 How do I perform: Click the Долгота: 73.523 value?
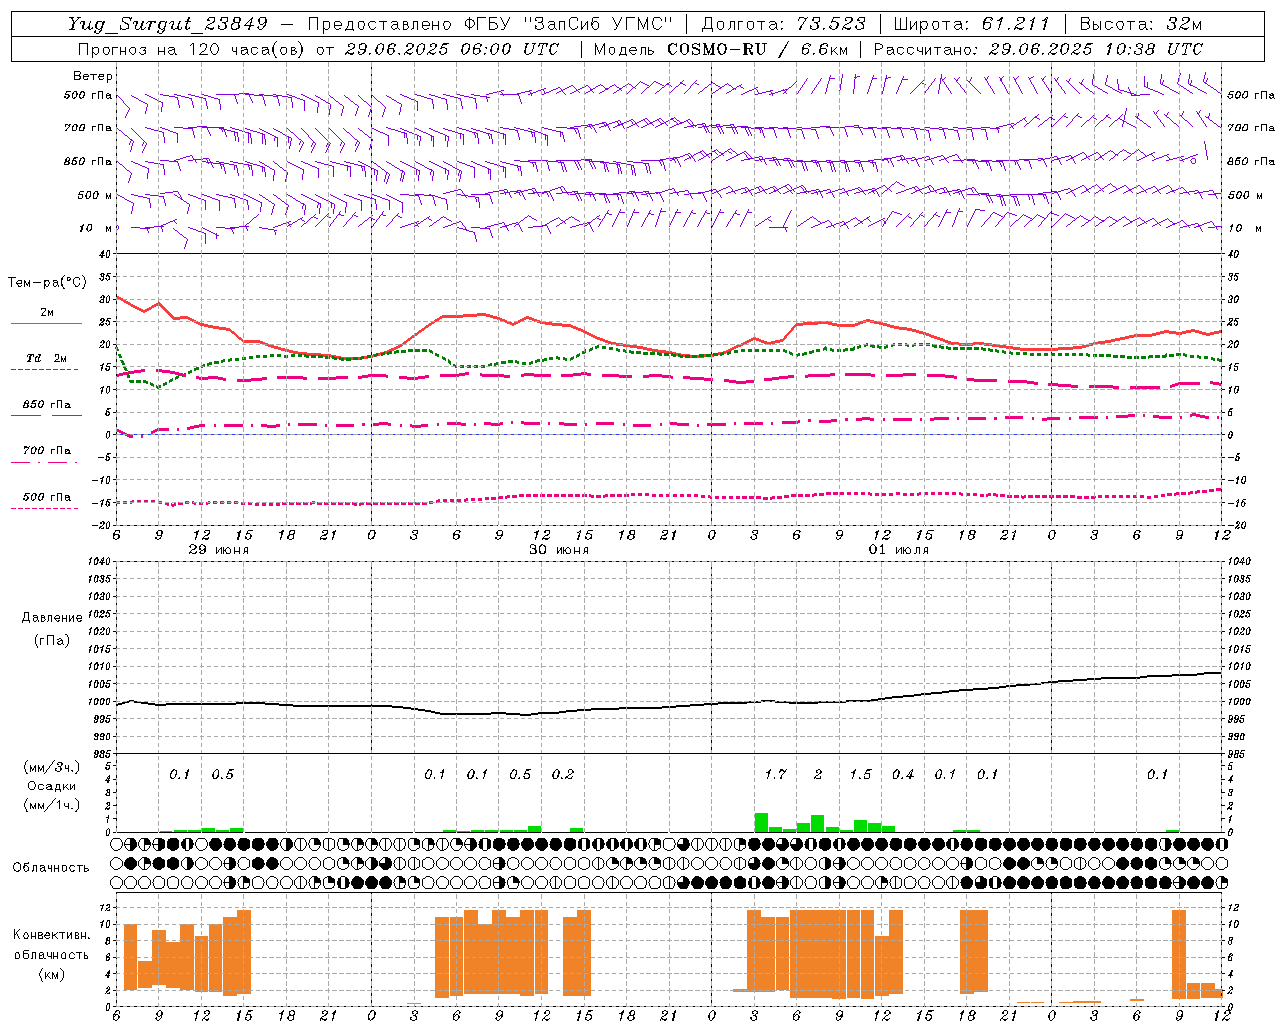tap(784, 25)
